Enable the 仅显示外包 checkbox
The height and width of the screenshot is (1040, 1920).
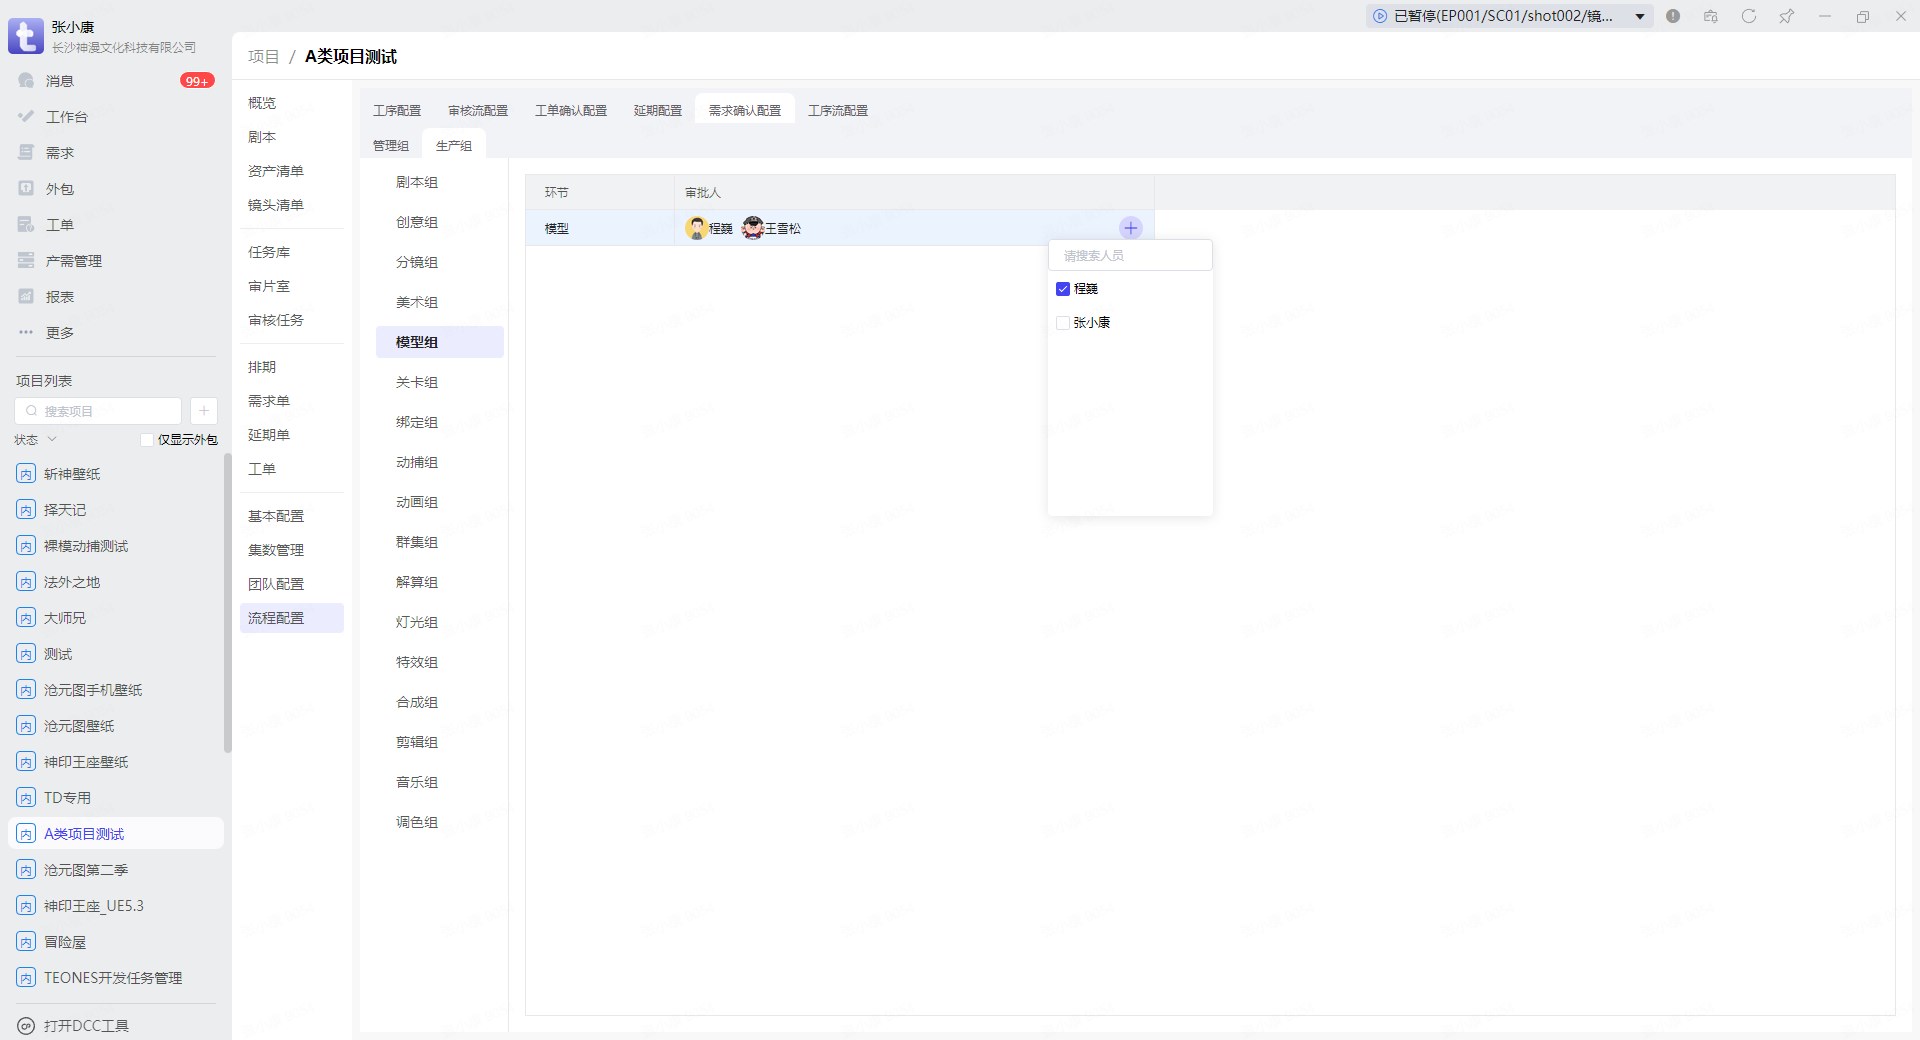click(147, 440)
